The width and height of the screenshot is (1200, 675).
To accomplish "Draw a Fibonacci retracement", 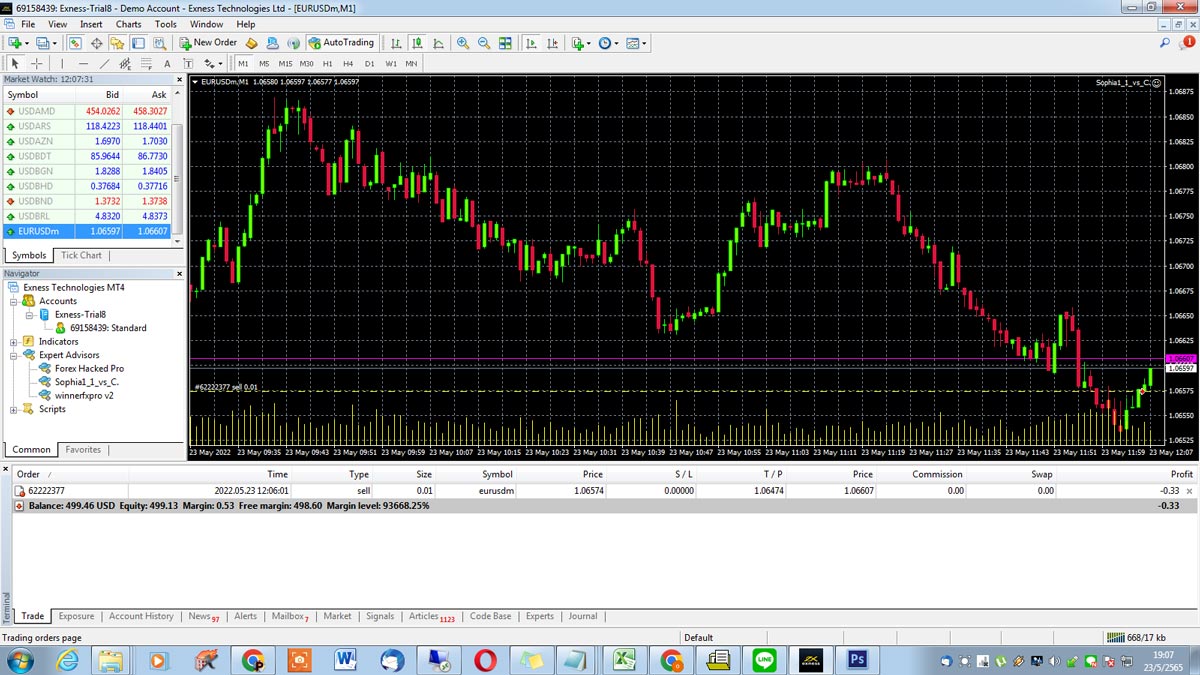I will pyautogui.click(x=145, y=63).
